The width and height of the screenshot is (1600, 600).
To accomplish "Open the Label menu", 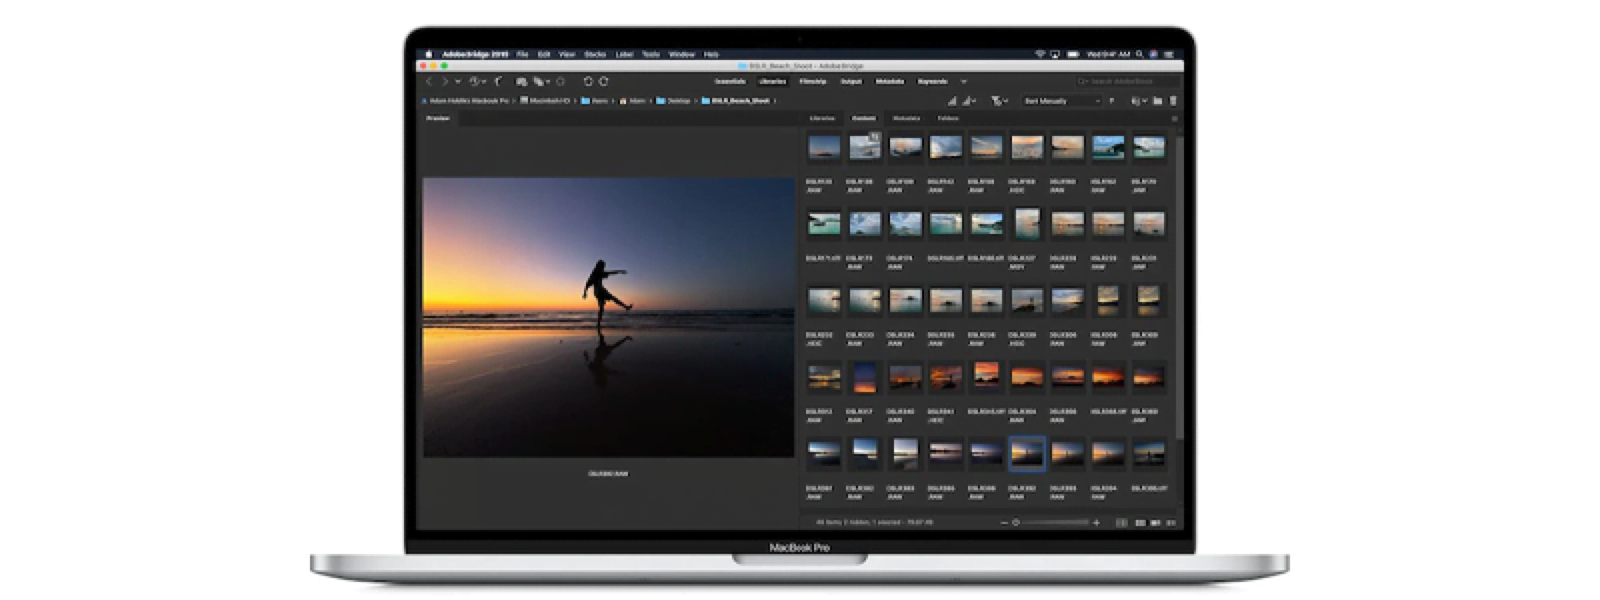I will click(624, 54).
